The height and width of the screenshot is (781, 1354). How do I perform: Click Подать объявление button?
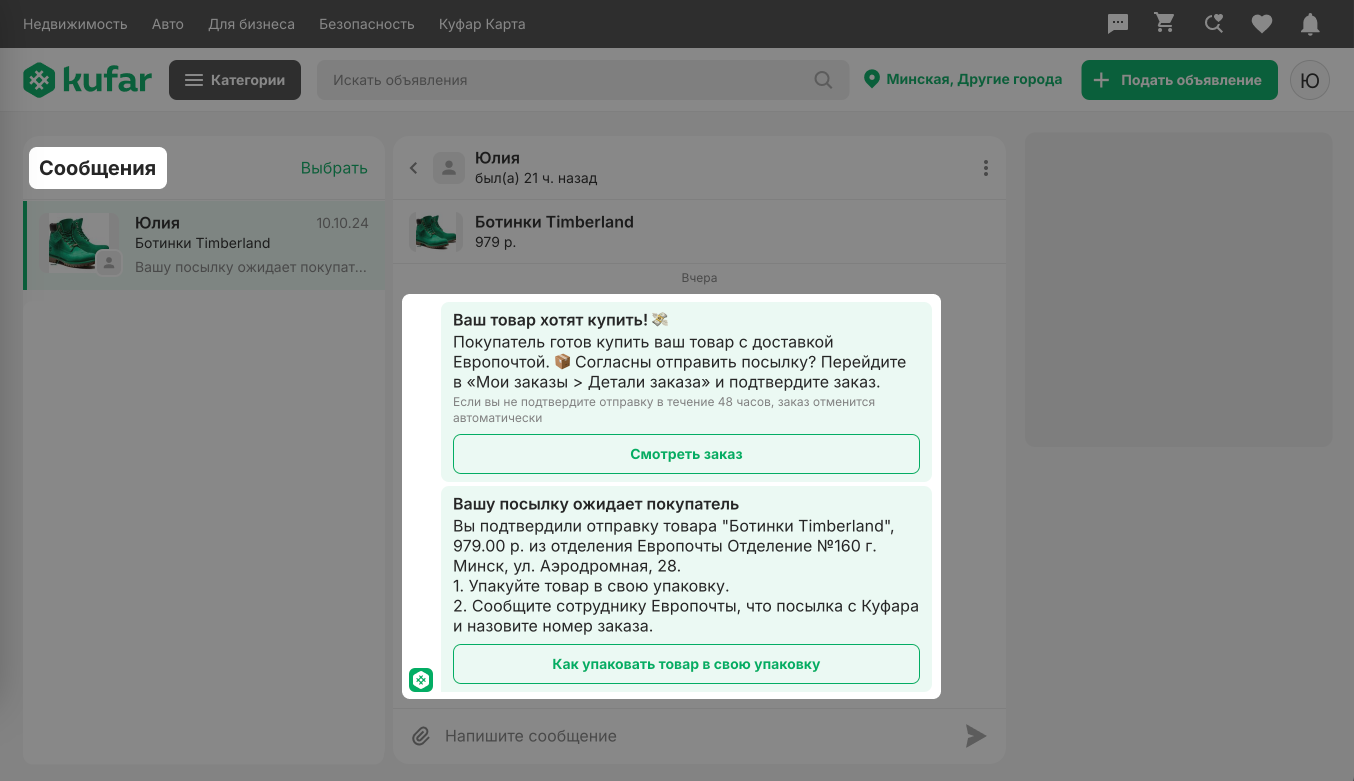click(1179, 80)
